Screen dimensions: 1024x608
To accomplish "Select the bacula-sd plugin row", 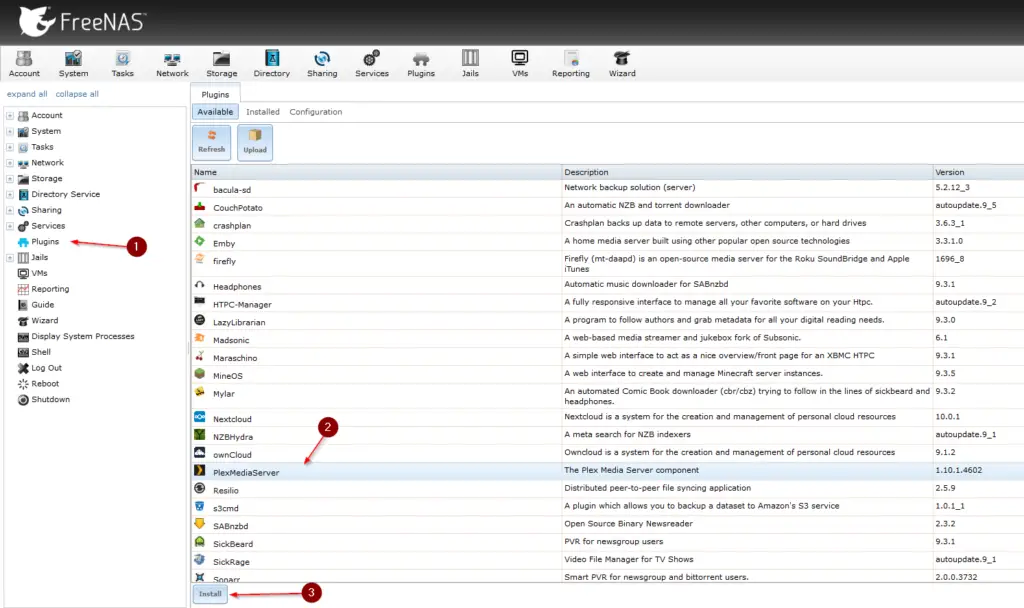I will [x=607, y=188].
